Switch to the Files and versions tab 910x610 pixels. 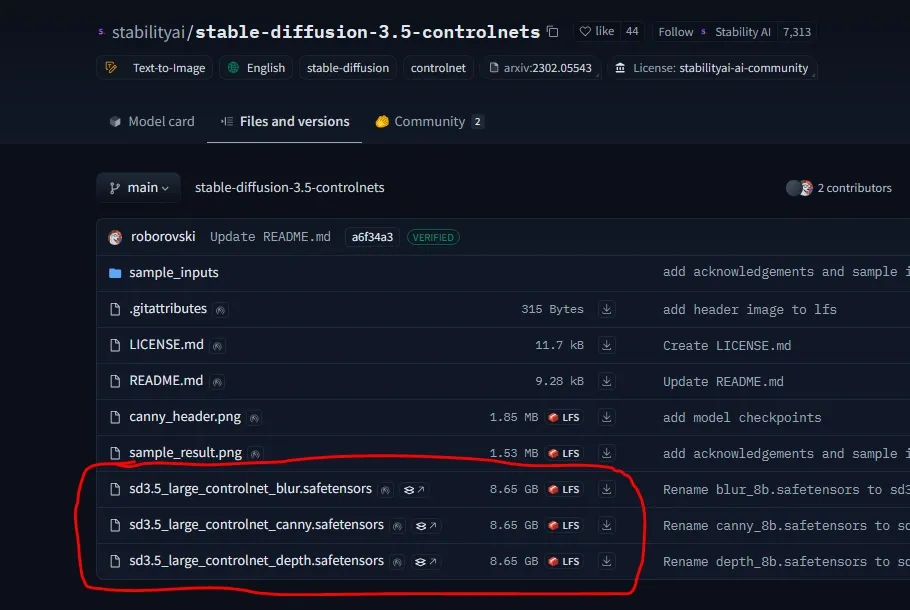click(284, 121)
